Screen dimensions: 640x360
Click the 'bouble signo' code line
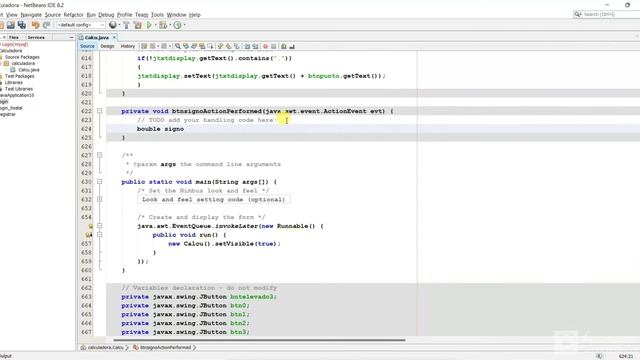click(160, 129)
